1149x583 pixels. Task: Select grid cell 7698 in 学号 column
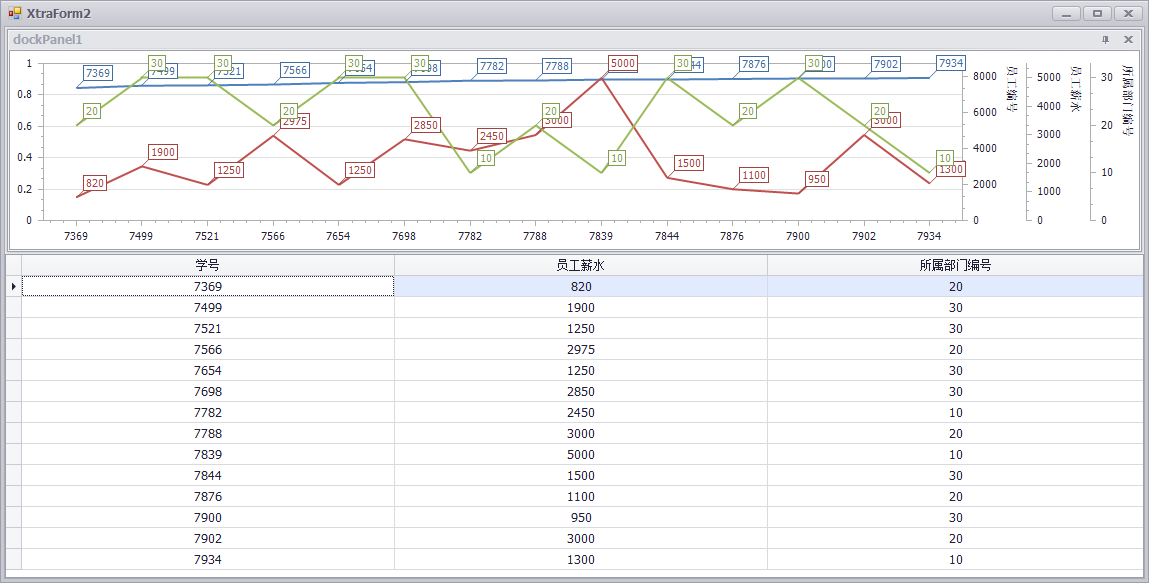[x=207, y=391]
